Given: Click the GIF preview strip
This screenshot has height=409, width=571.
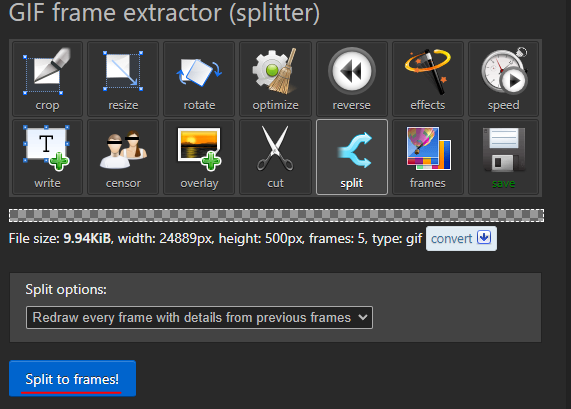Looking at the screenshot, I should [x=276, y=215].
